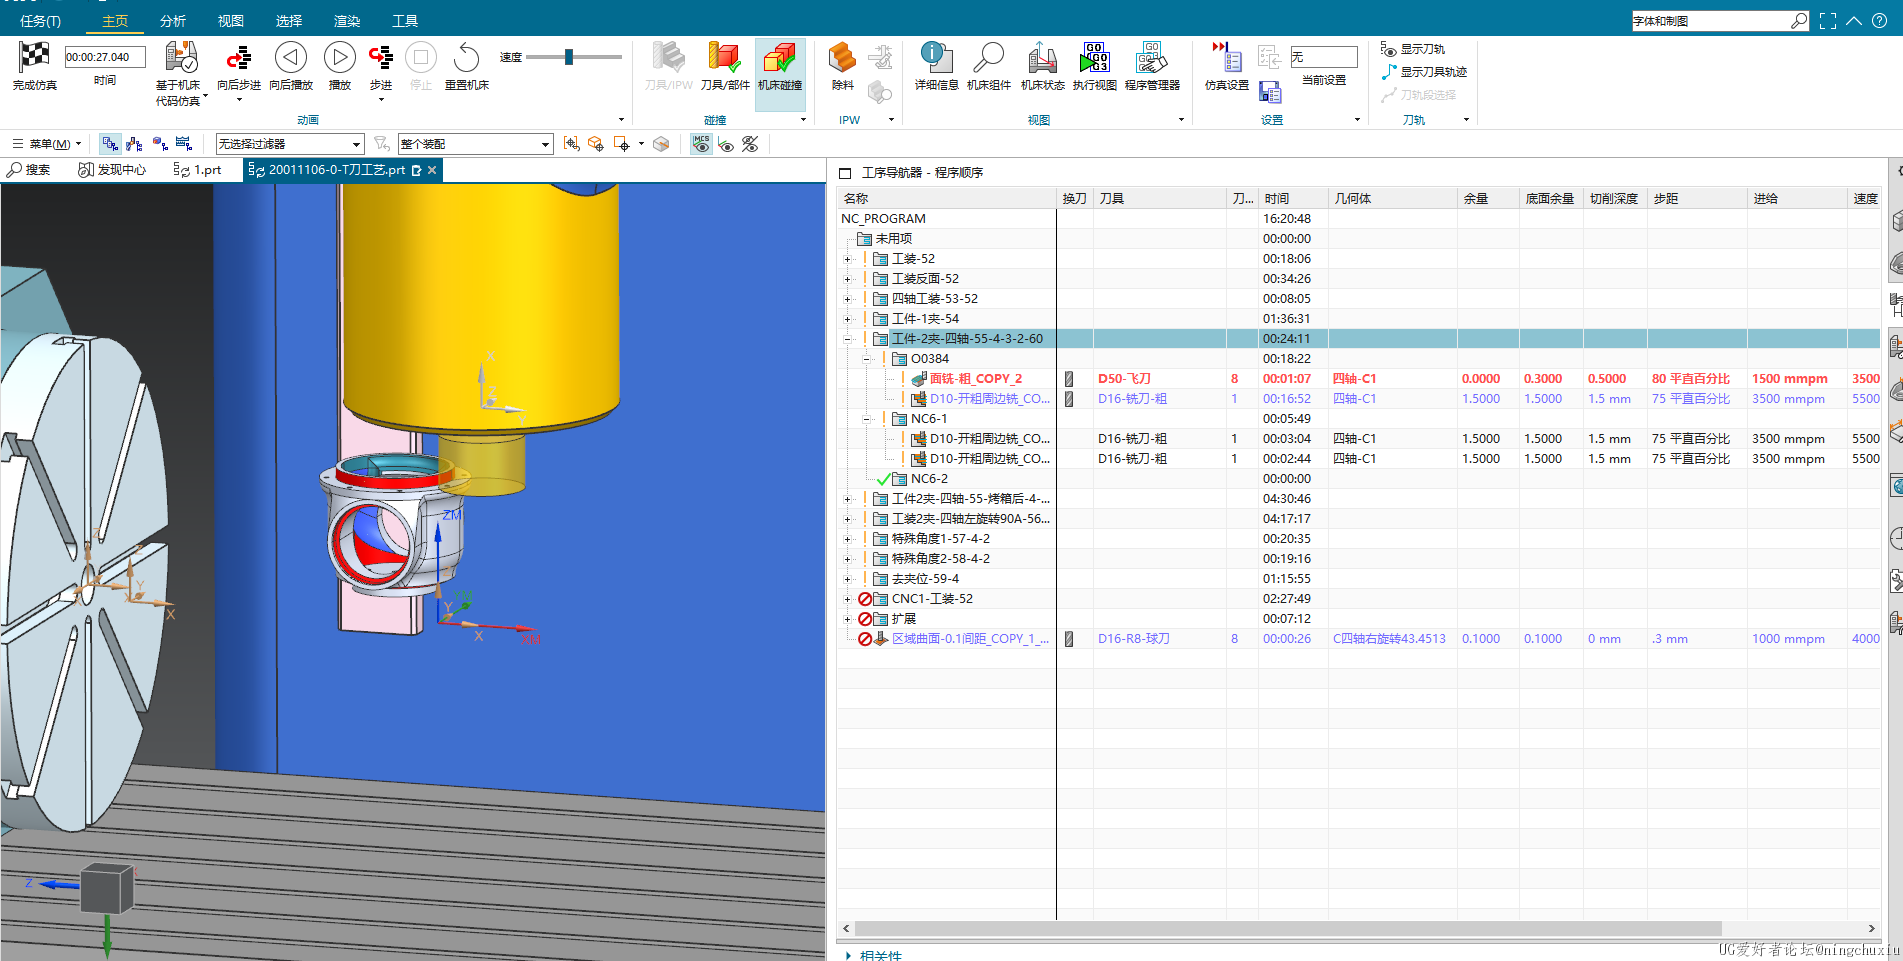Open the 无选择过滤器 selection filter dropdown
The image size is (1903, 961).
click(289, 144)
